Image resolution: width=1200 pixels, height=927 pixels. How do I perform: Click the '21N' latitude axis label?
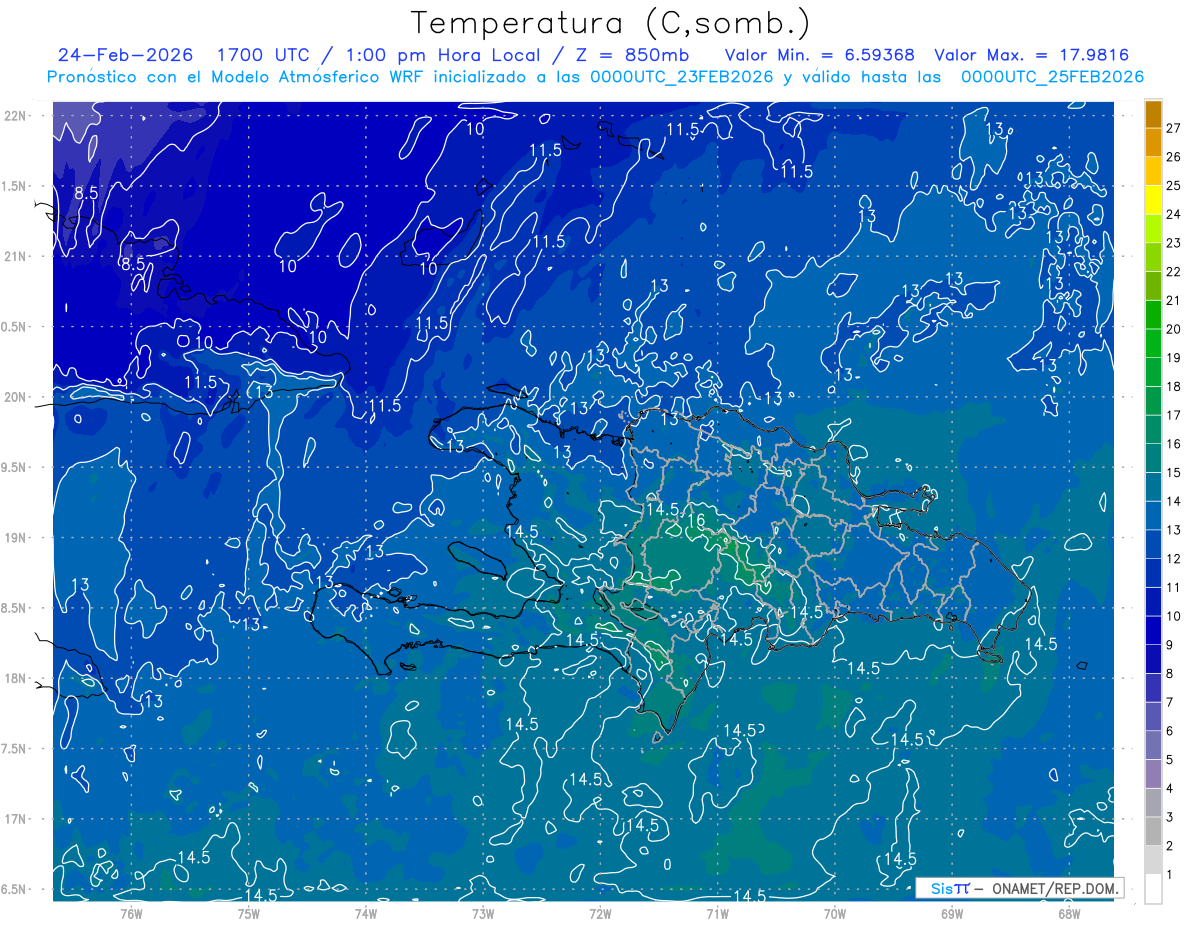15,256
